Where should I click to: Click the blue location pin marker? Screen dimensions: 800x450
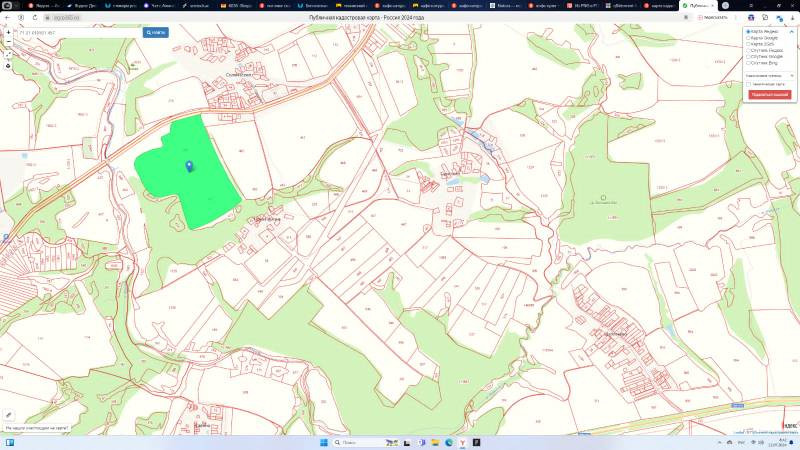pos(189,166)
